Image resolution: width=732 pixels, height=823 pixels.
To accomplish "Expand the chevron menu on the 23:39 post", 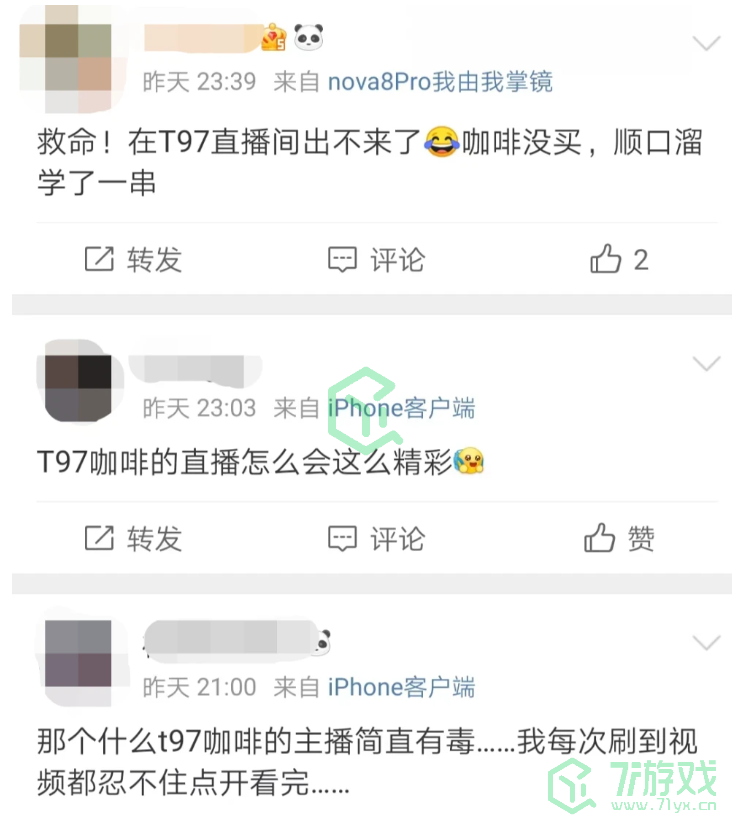I will pyautogui.click(x=706, y=43).
